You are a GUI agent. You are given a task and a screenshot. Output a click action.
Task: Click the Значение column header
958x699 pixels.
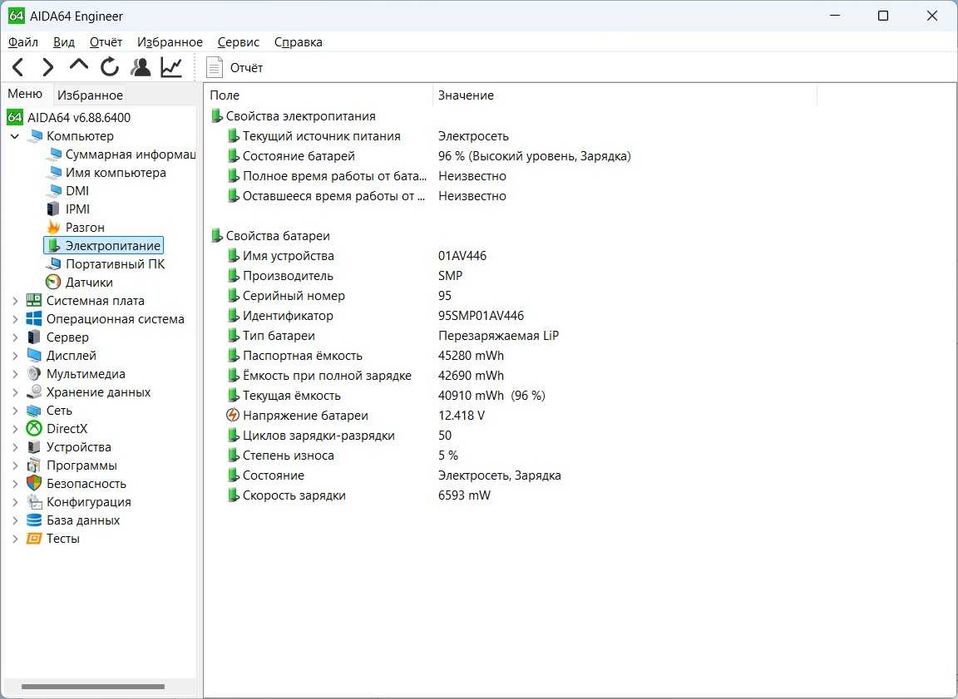click(625, 95)
